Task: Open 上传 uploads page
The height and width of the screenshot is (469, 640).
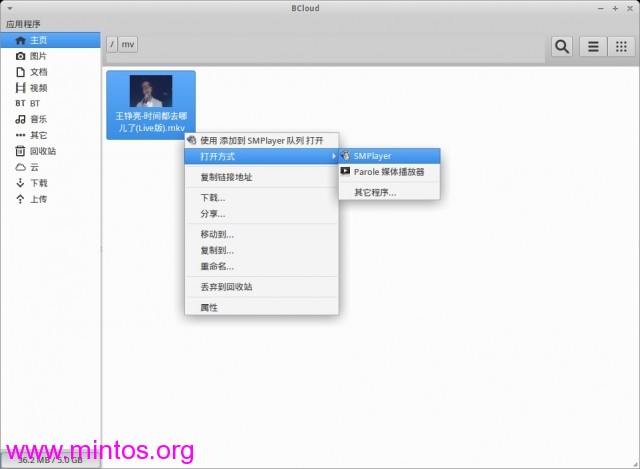Action: (51, 199)
